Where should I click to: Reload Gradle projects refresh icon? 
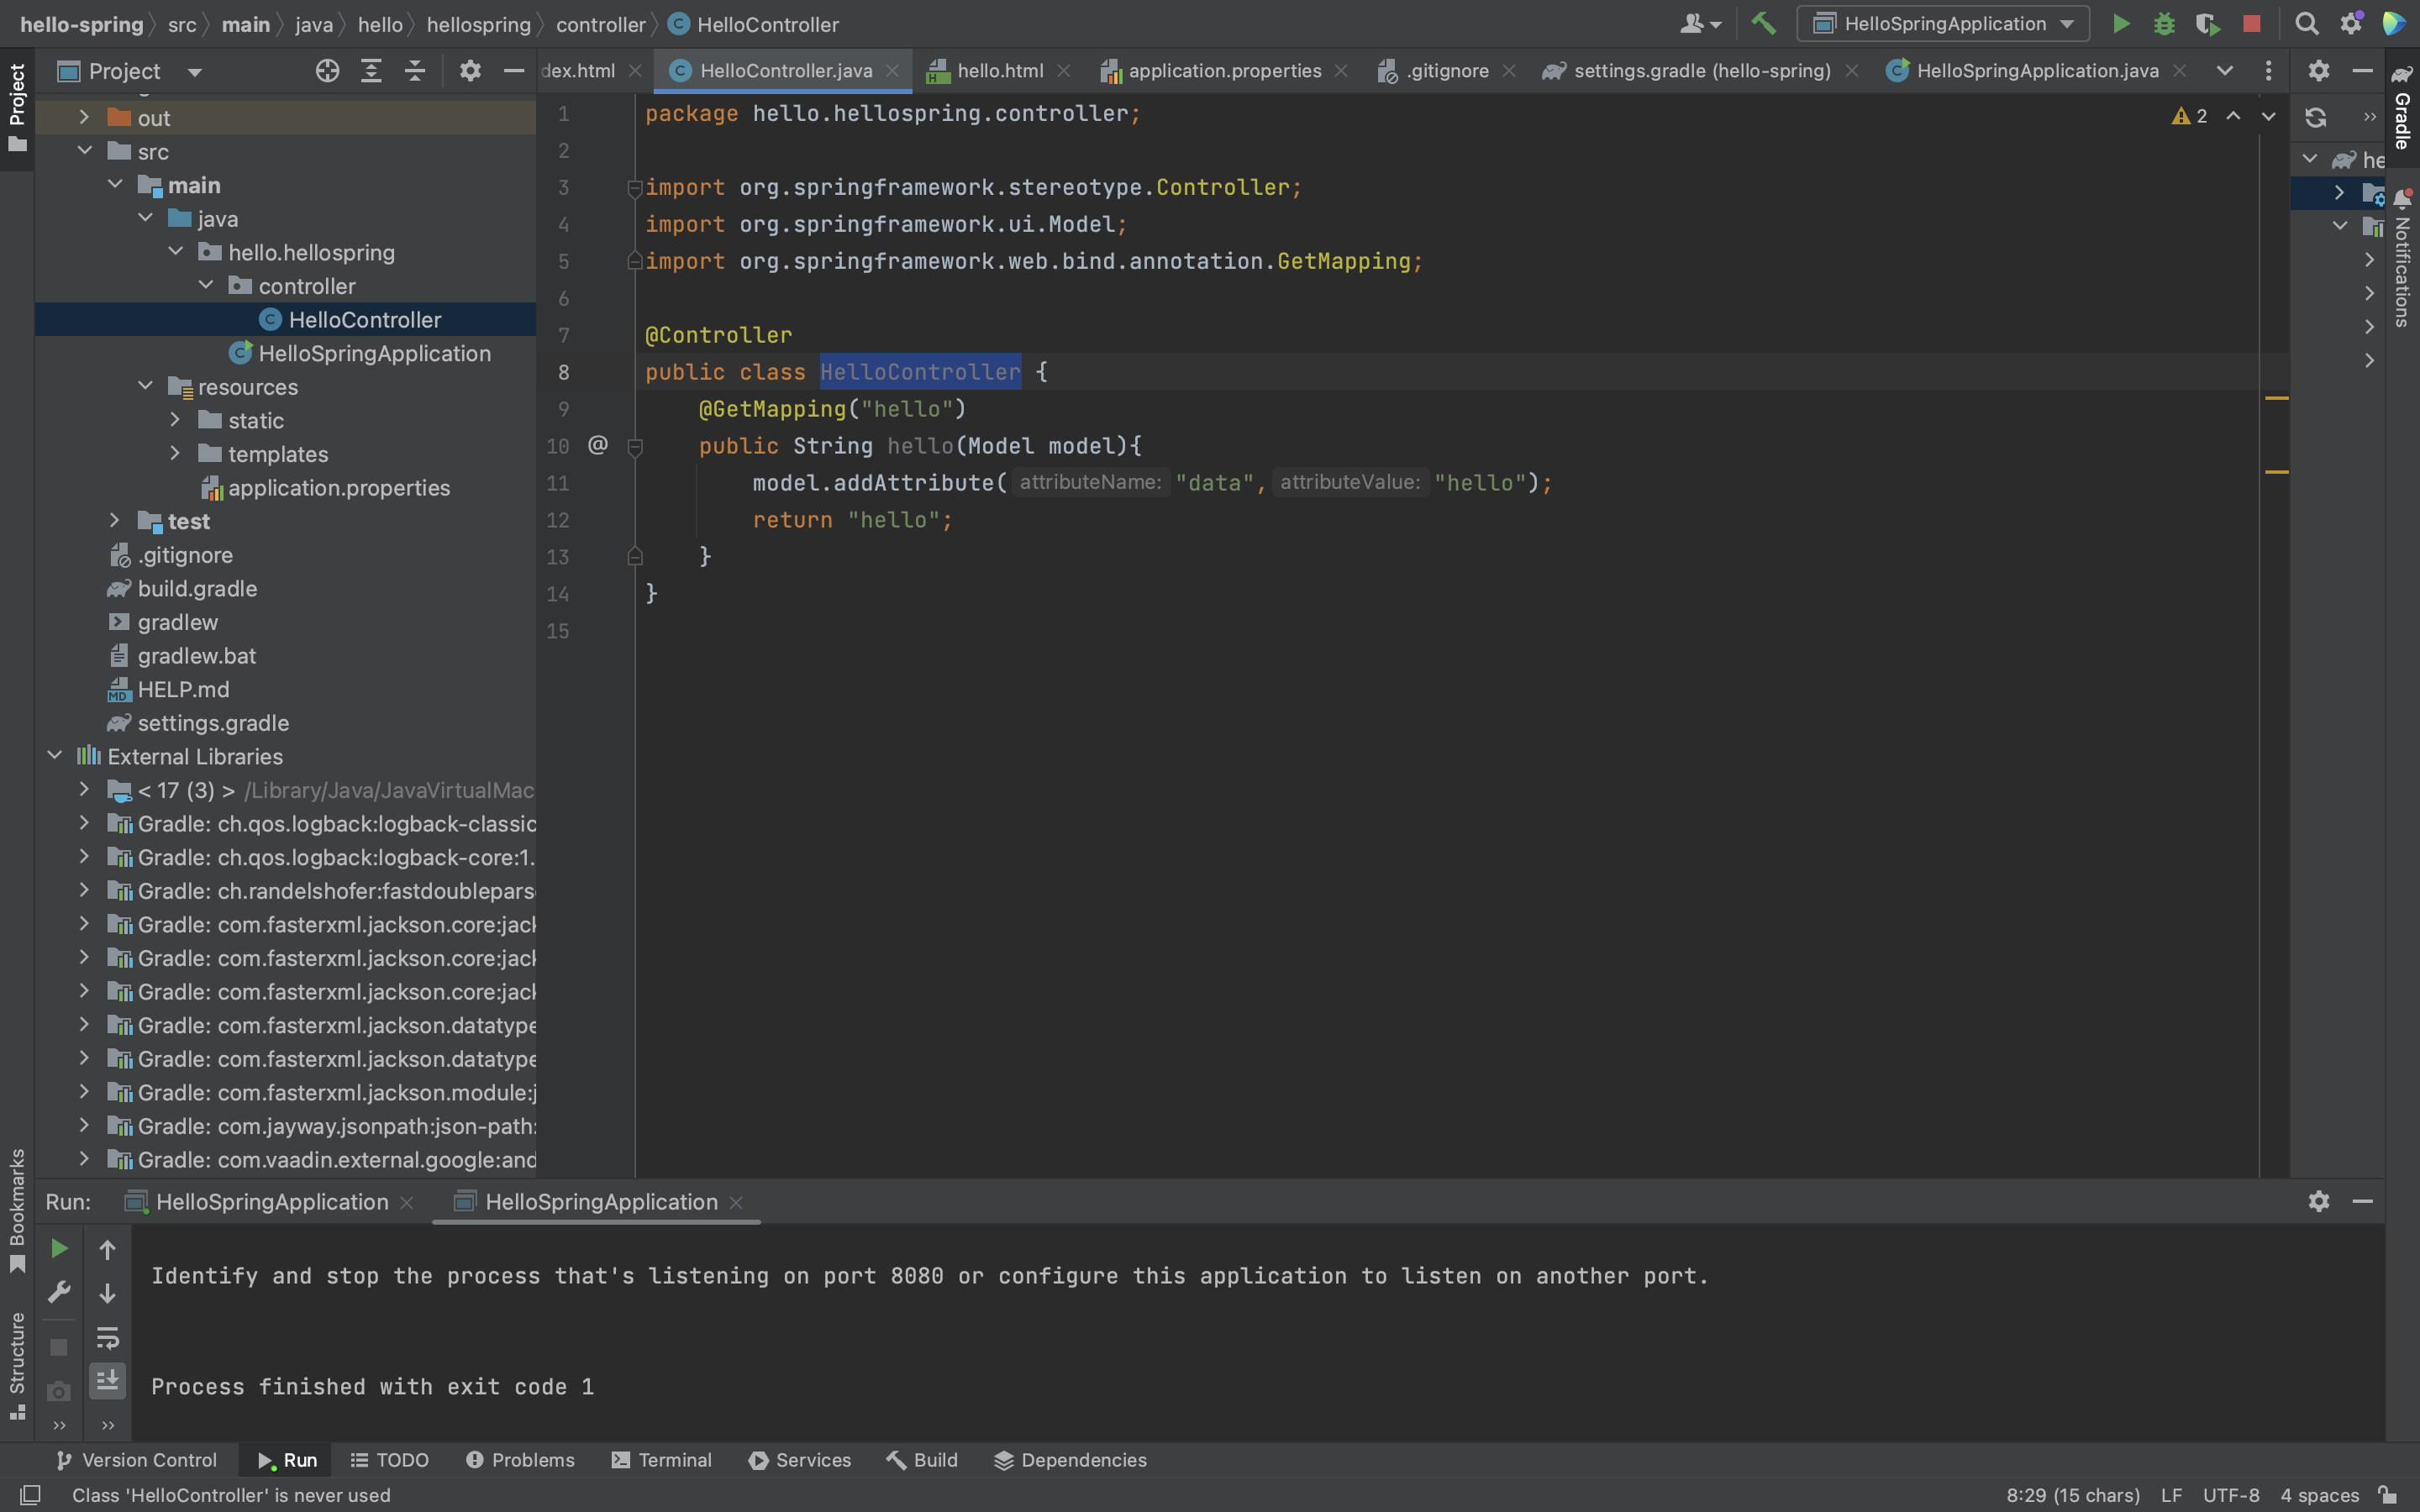click(x=2315, y=118)
